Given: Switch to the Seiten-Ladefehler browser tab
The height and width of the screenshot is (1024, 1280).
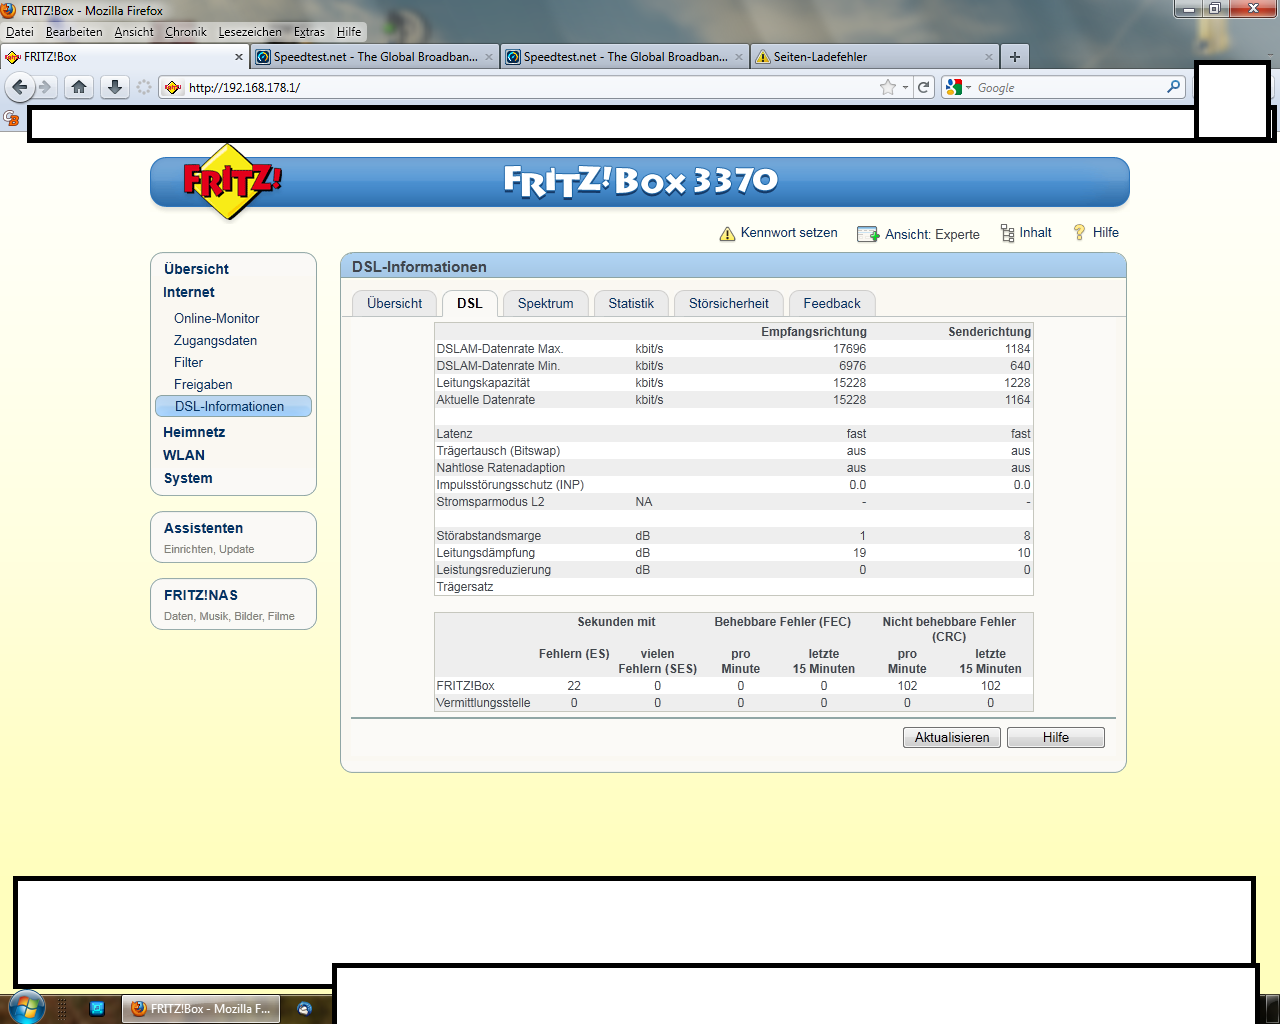Looking at the screenshot, I should (x=873, y=57).
